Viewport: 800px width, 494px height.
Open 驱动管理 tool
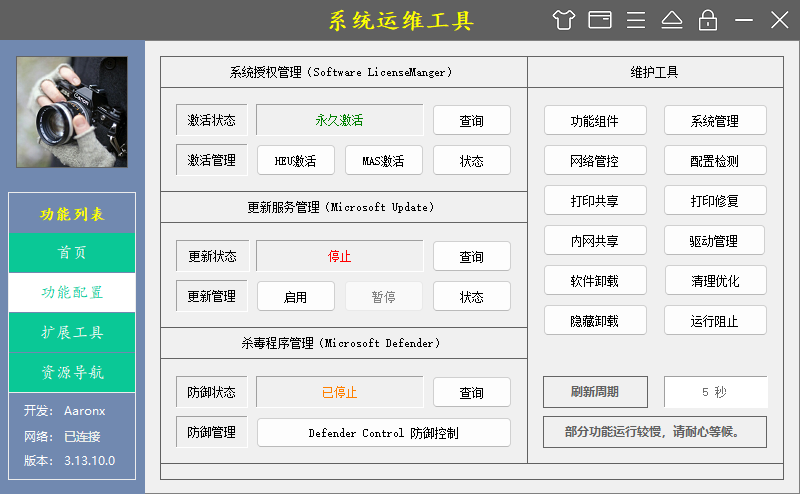714,240
